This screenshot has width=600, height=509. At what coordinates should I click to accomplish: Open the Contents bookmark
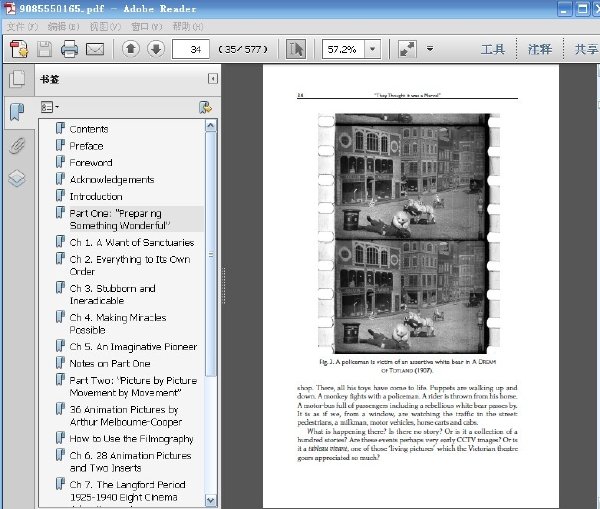(x=89, y=129)
